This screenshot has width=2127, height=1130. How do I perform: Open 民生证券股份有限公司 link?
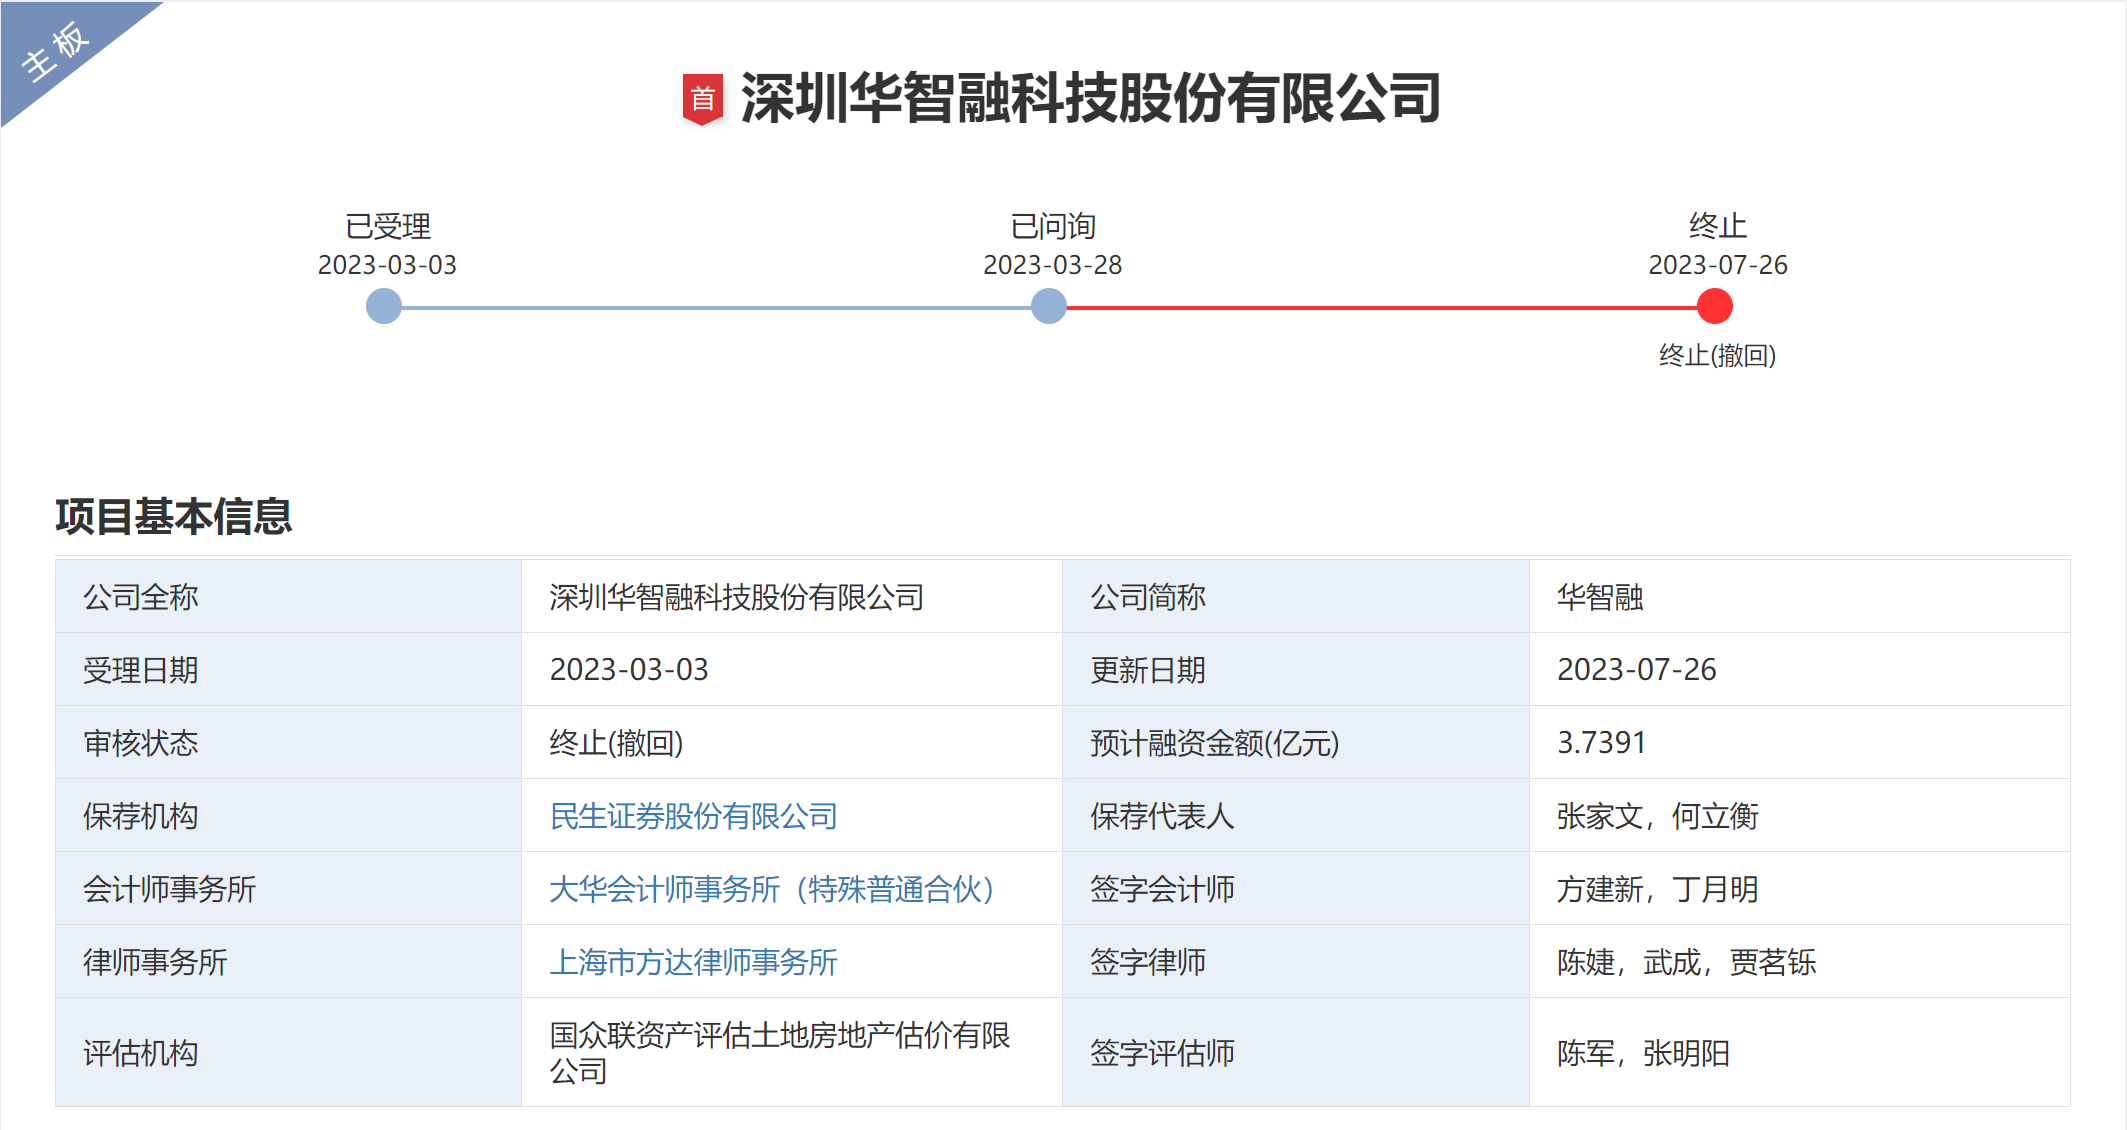tap(693, 816)
